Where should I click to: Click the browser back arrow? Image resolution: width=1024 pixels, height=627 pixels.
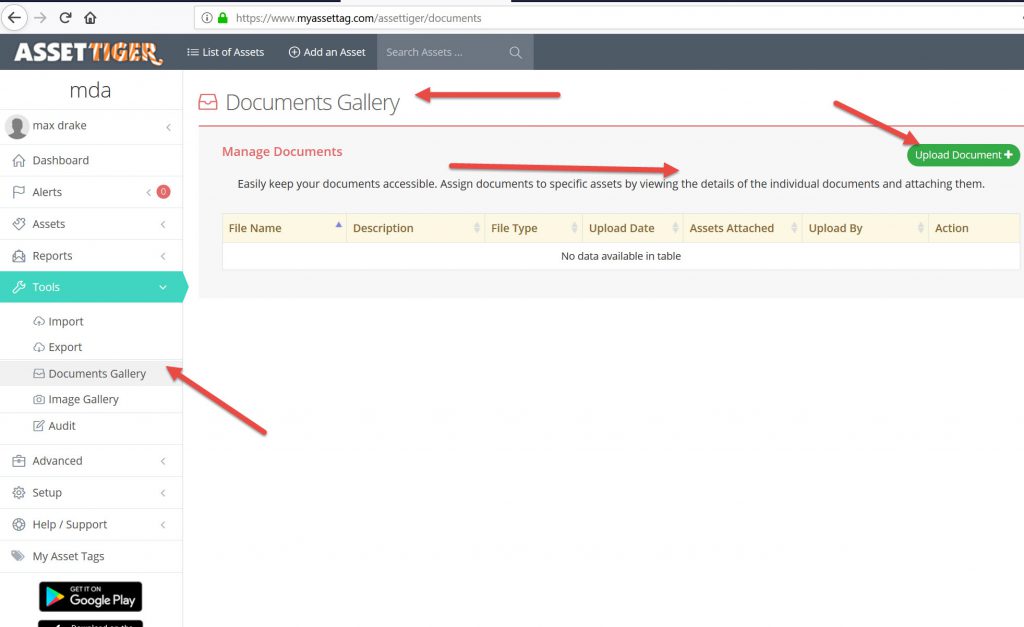14,18
